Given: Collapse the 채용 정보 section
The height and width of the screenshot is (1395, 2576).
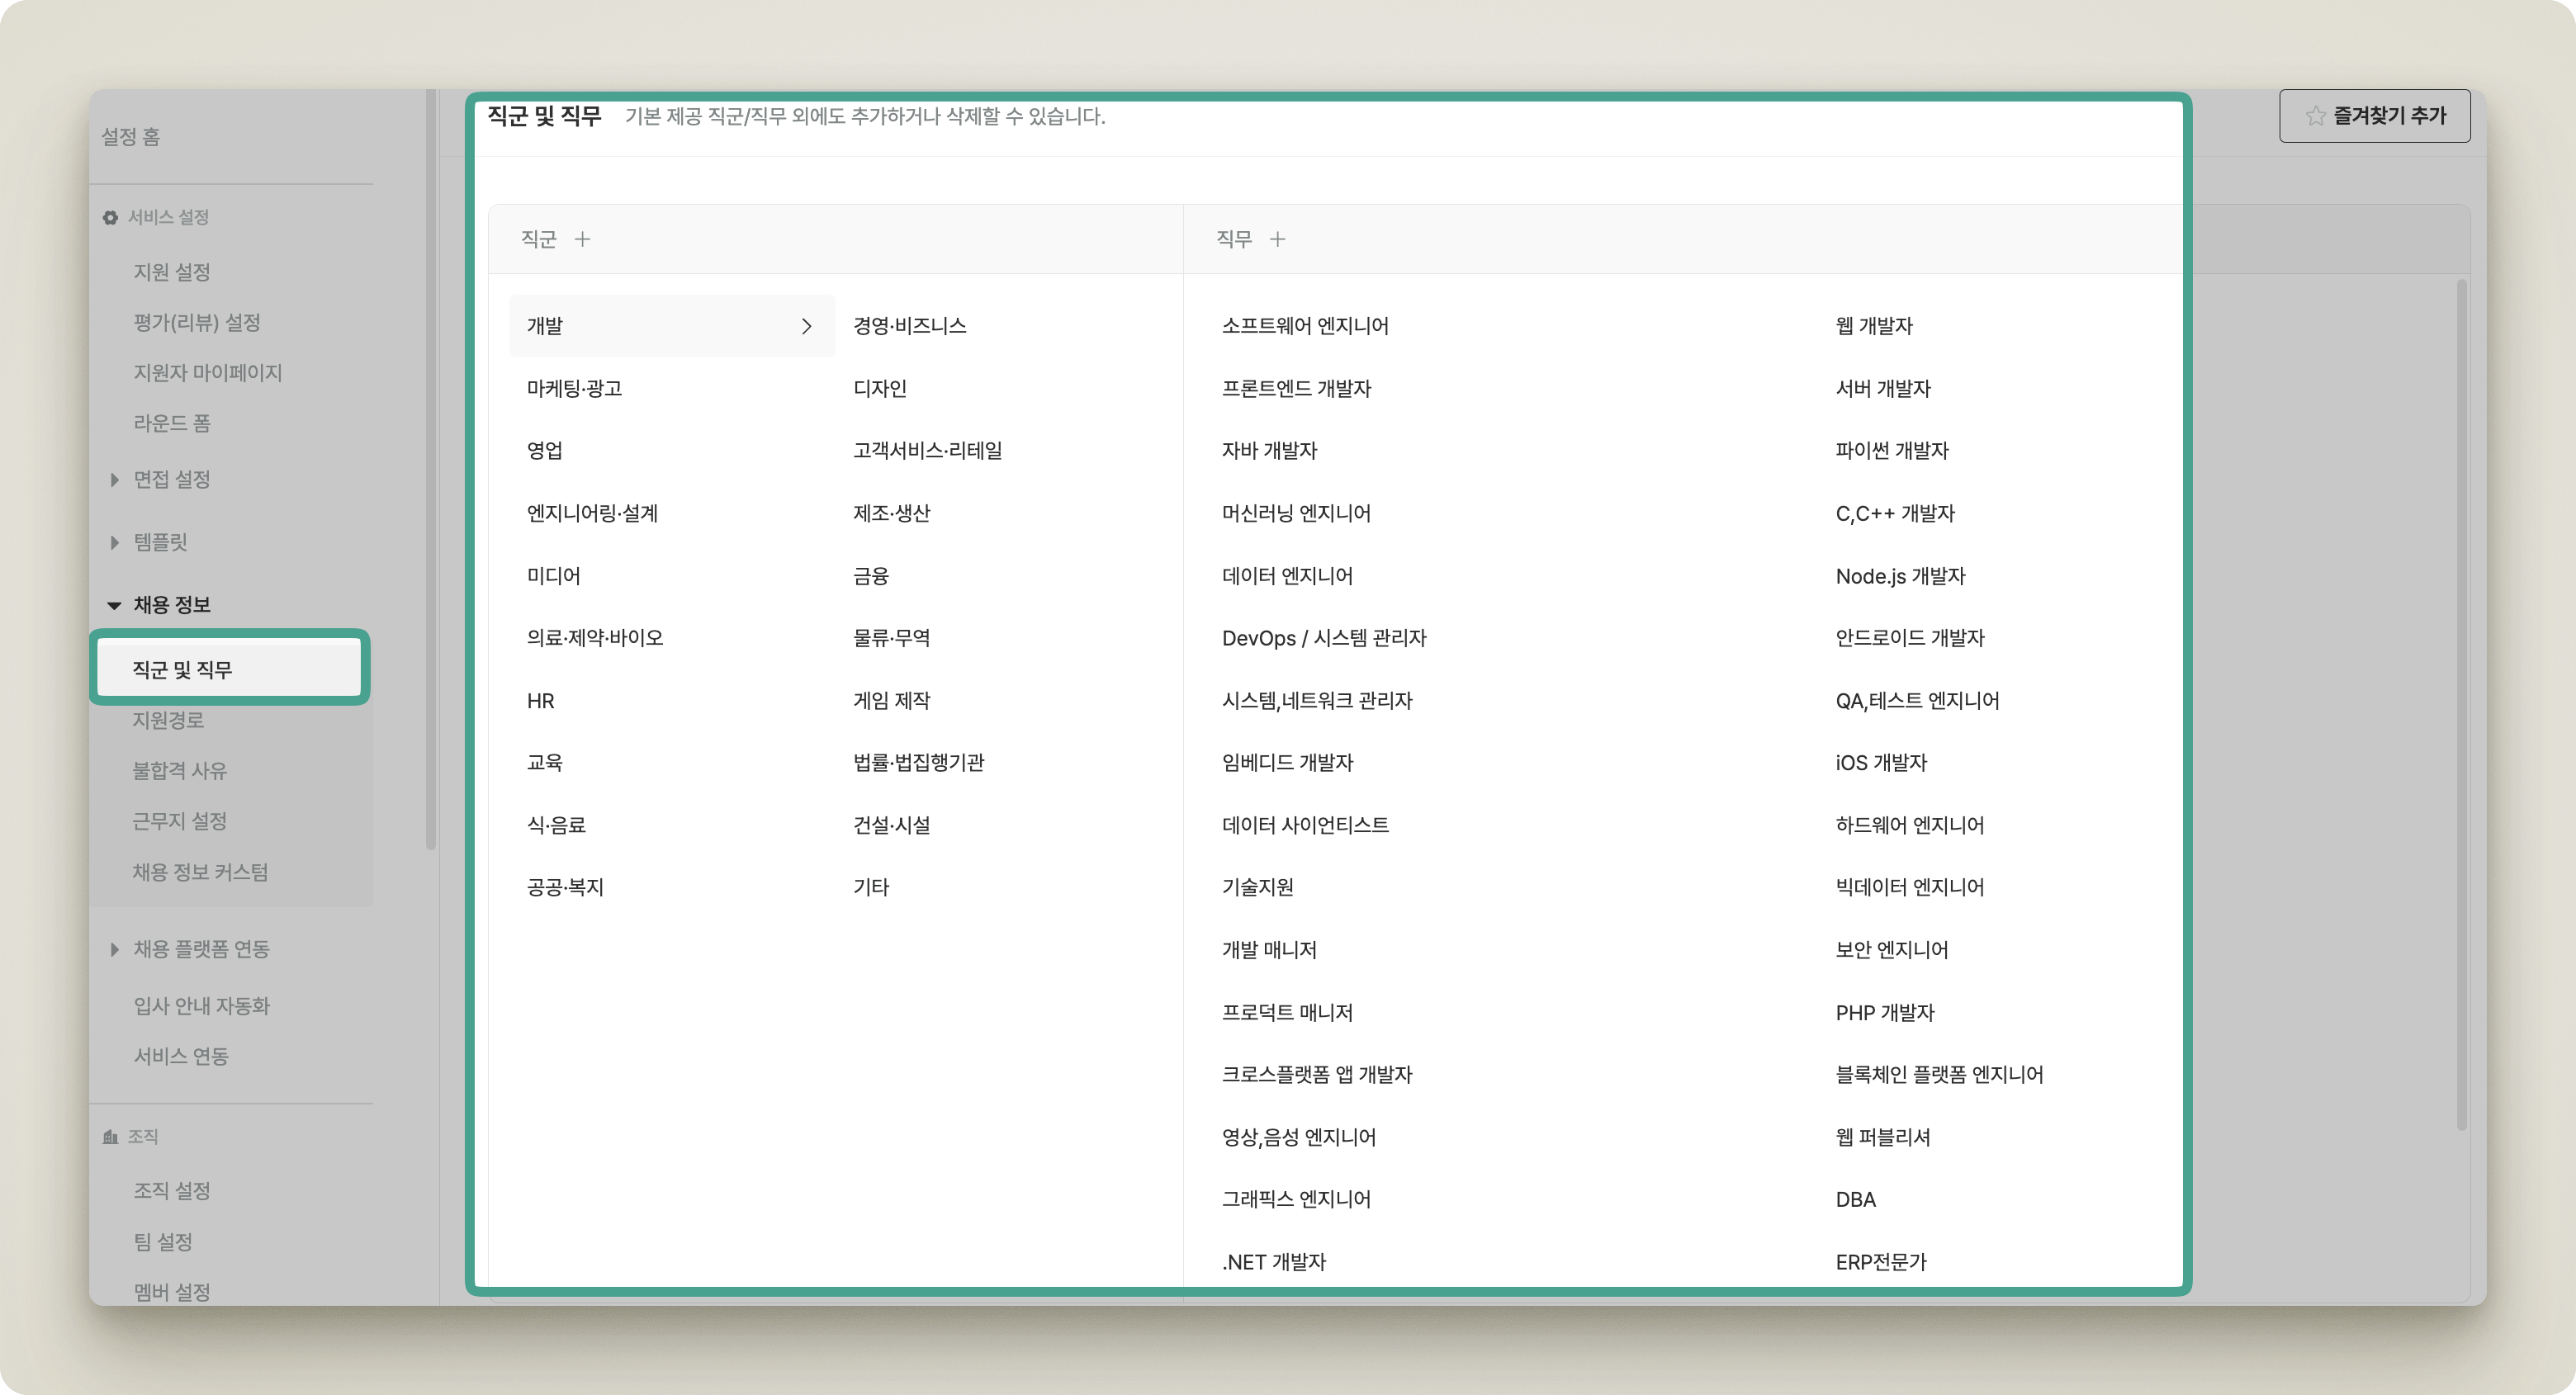Looking at the screenshot, I should [114, 605].
